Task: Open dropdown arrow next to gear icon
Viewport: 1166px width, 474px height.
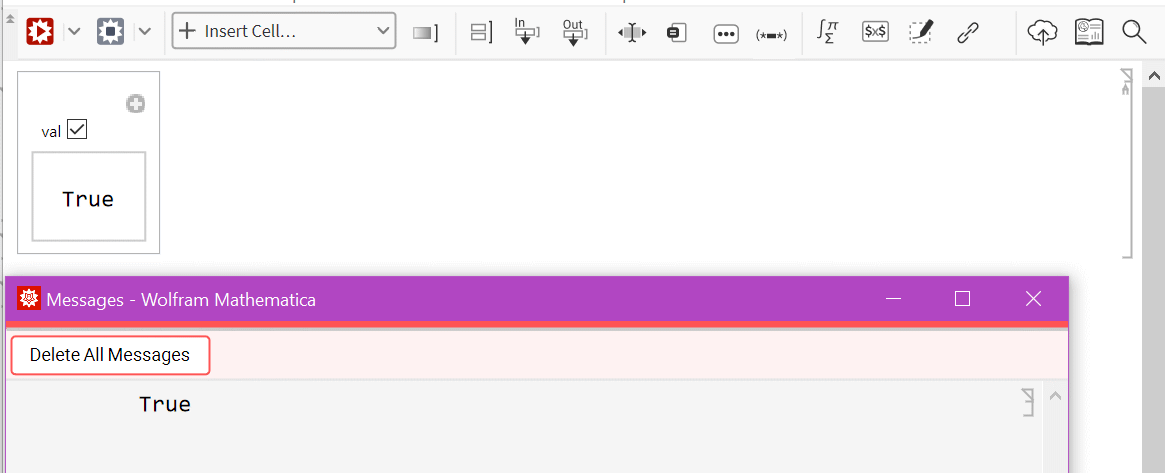Action: (145, 31)
